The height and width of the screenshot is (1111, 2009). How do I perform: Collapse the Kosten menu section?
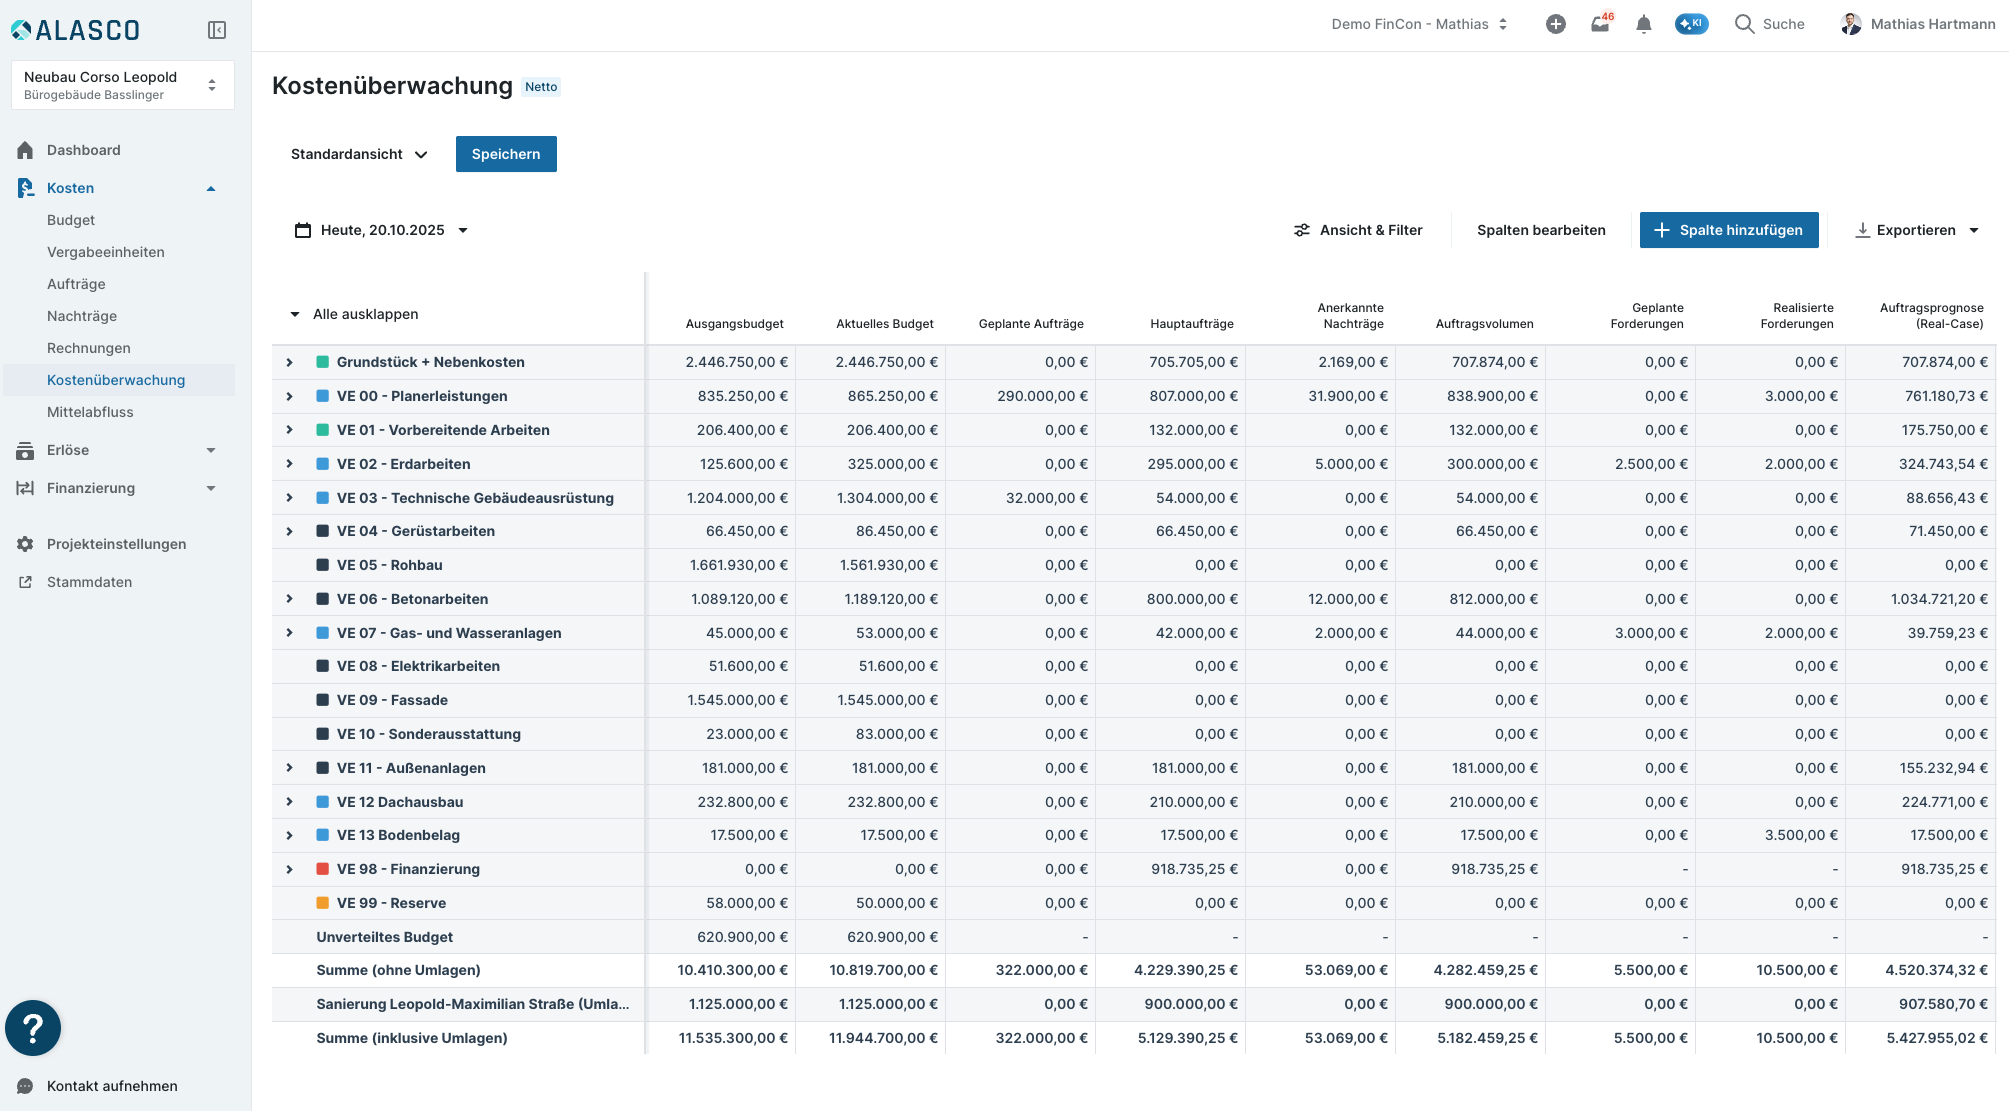click(211, 188)
